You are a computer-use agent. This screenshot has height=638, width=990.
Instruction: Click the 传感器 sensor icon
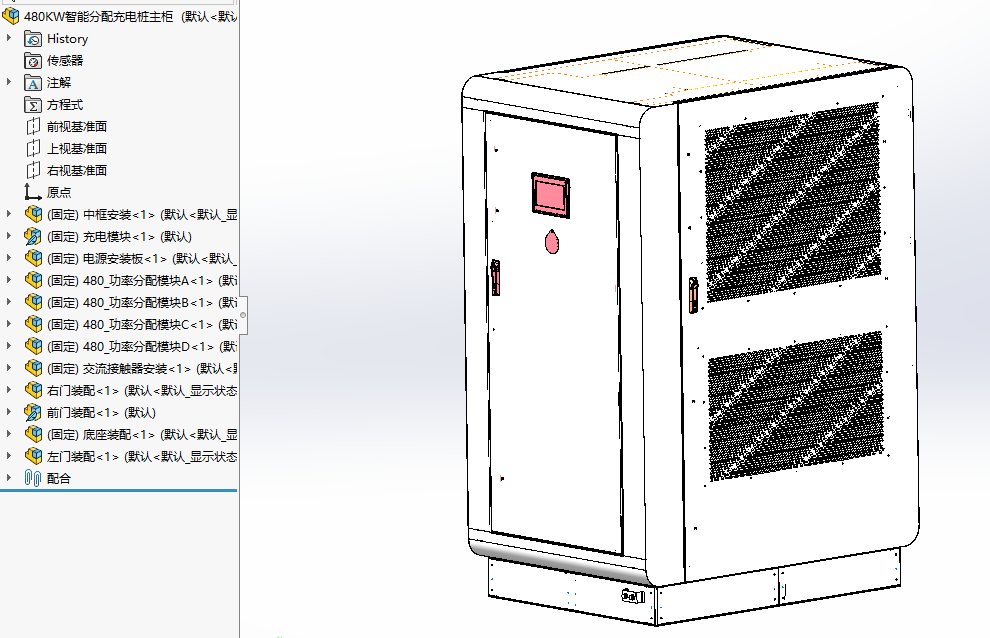coord(33,61)
